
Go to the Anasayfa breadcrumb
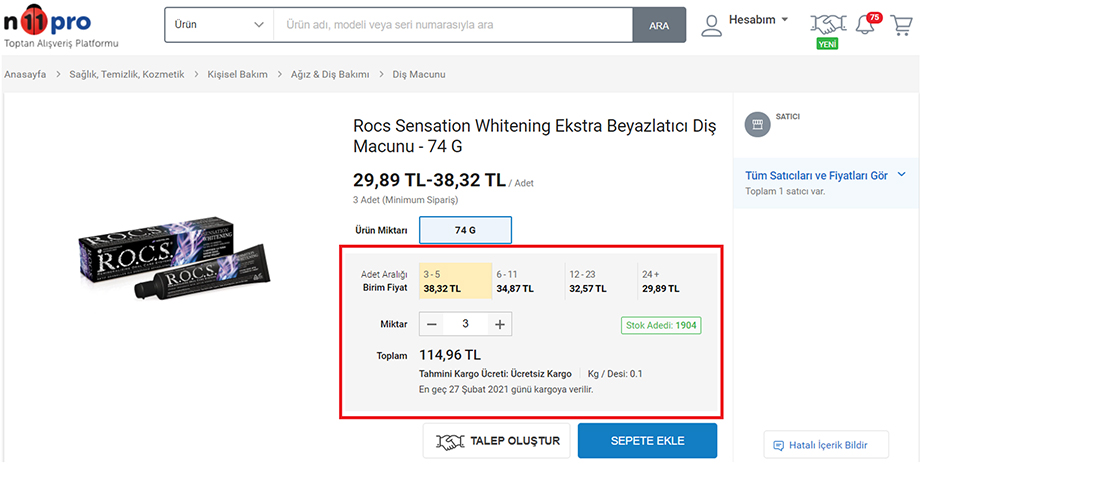click(25, 74)
